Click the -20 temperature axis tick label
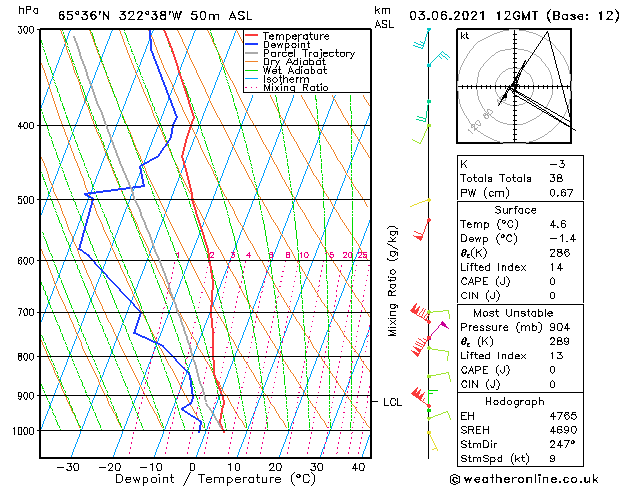 [110, 467]
